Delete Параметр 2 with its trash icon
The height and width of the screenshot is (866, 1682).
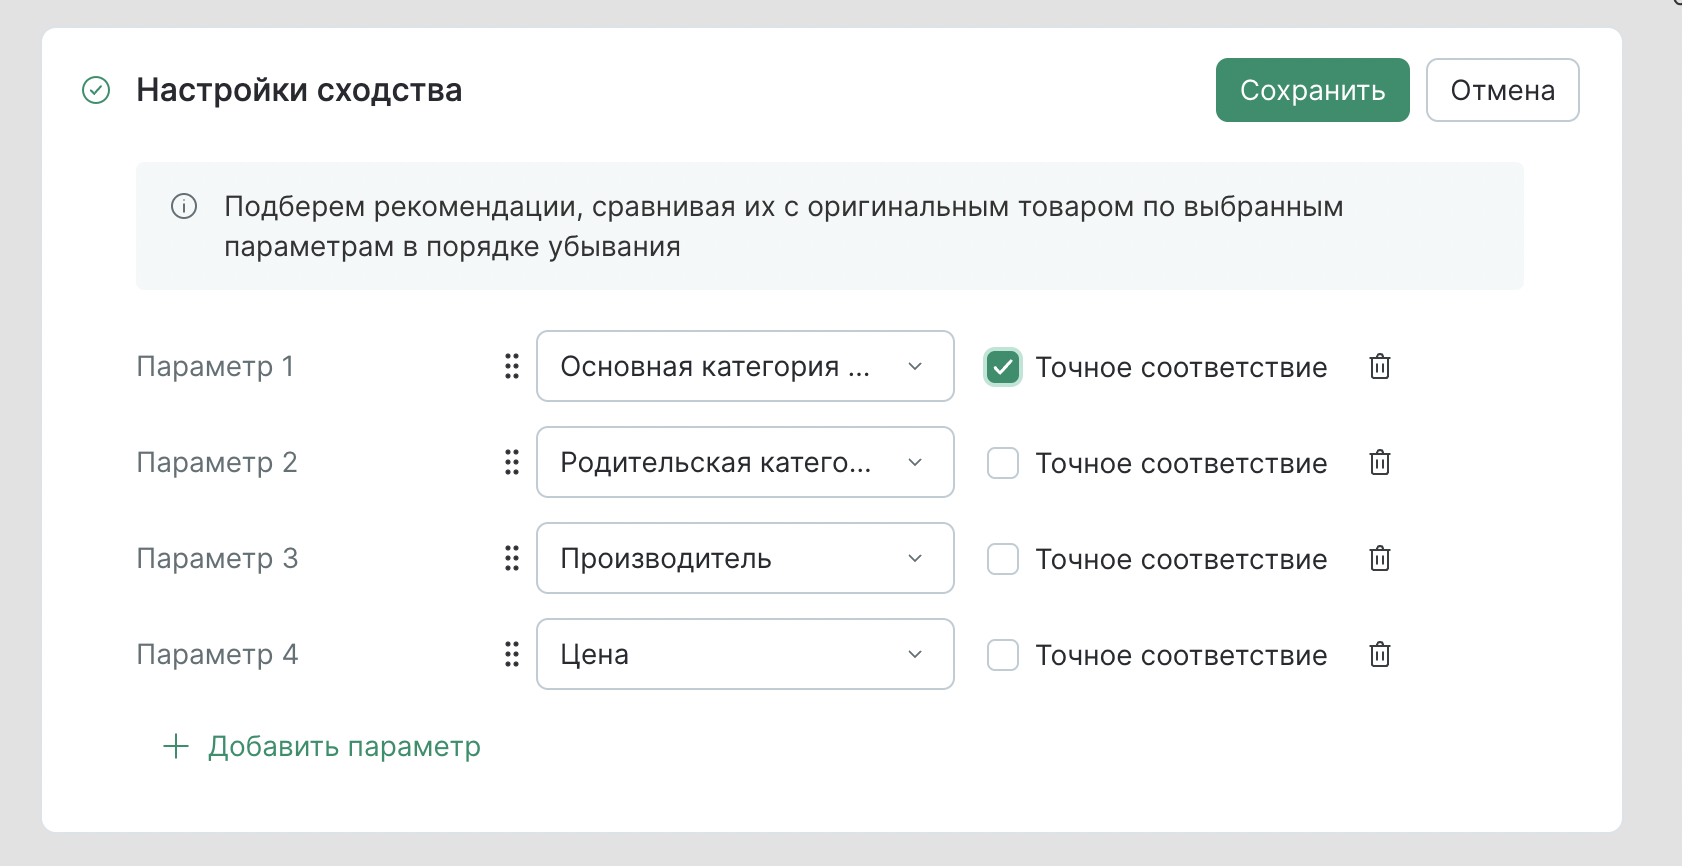pyautogui.click(x=1380, y=463)
